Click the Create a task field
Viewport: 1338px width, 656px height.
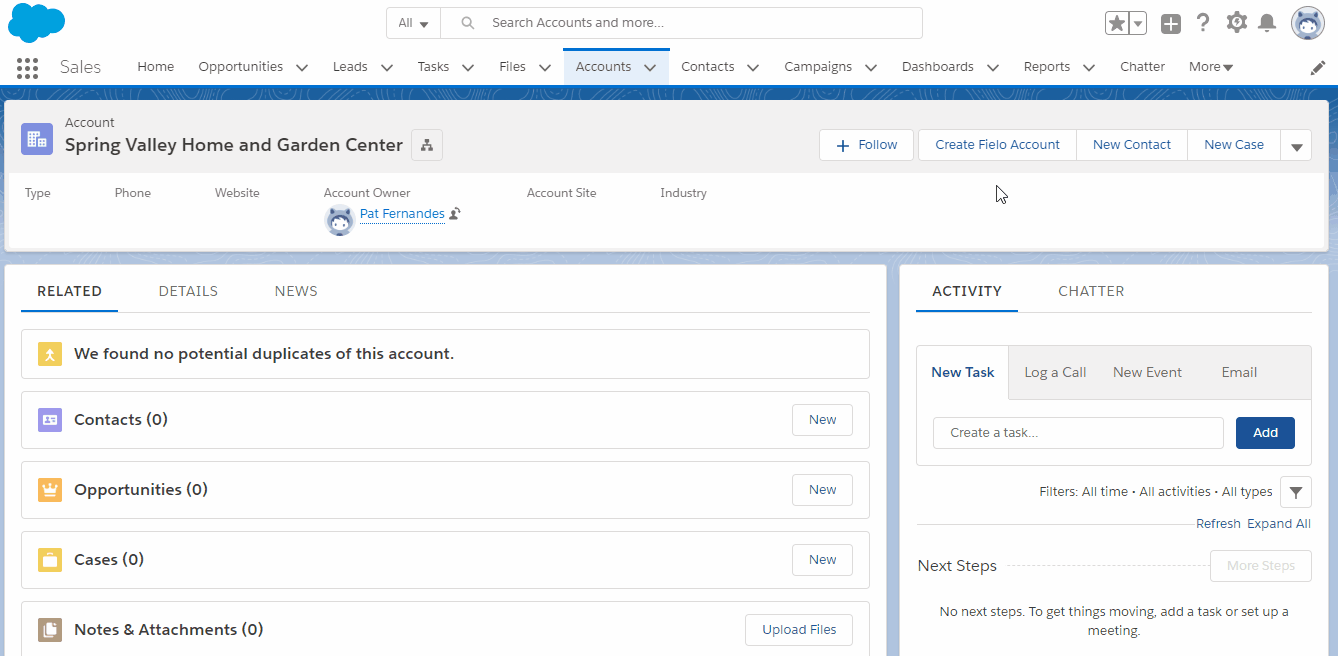click(x=1078, y=433)
